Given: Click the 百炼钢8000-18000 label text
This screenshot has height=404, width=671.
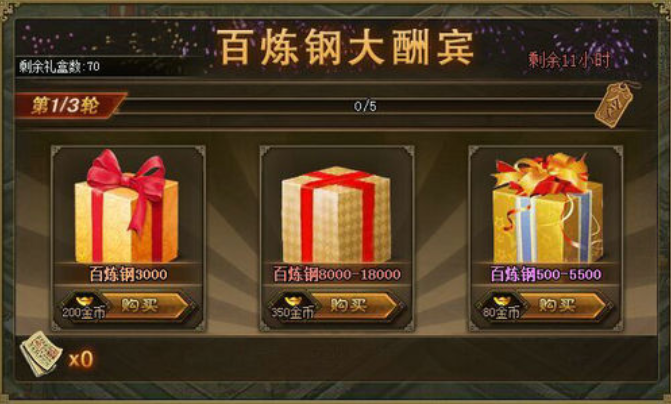Looking at the screenshot, I should tap(337, 274).
